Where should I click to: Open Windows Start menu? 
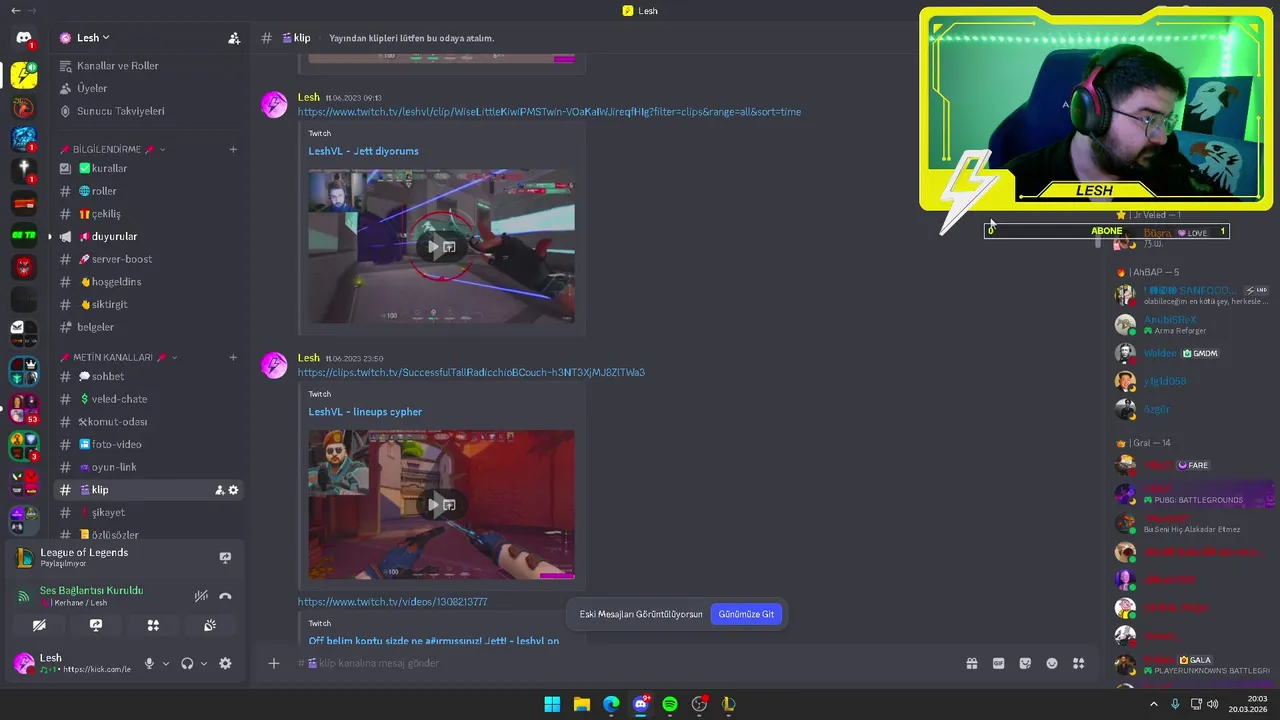pyautogui.click(x=552, y=704)
